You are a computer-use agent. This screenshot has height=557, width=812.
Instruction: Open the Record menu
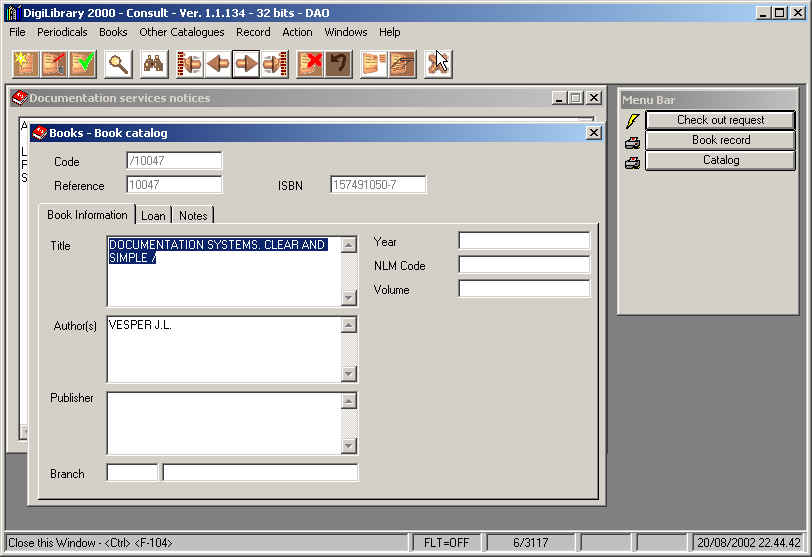tap(253, 32)
